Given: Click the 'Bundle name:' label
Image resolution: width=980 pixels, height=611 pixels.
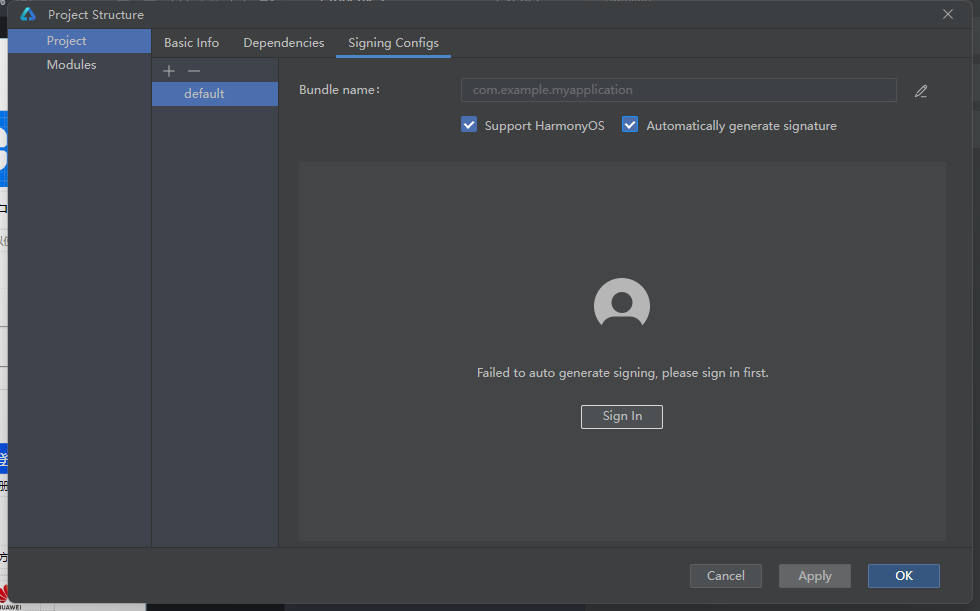Looking at the screenshot, I should (x=339, y=90).
